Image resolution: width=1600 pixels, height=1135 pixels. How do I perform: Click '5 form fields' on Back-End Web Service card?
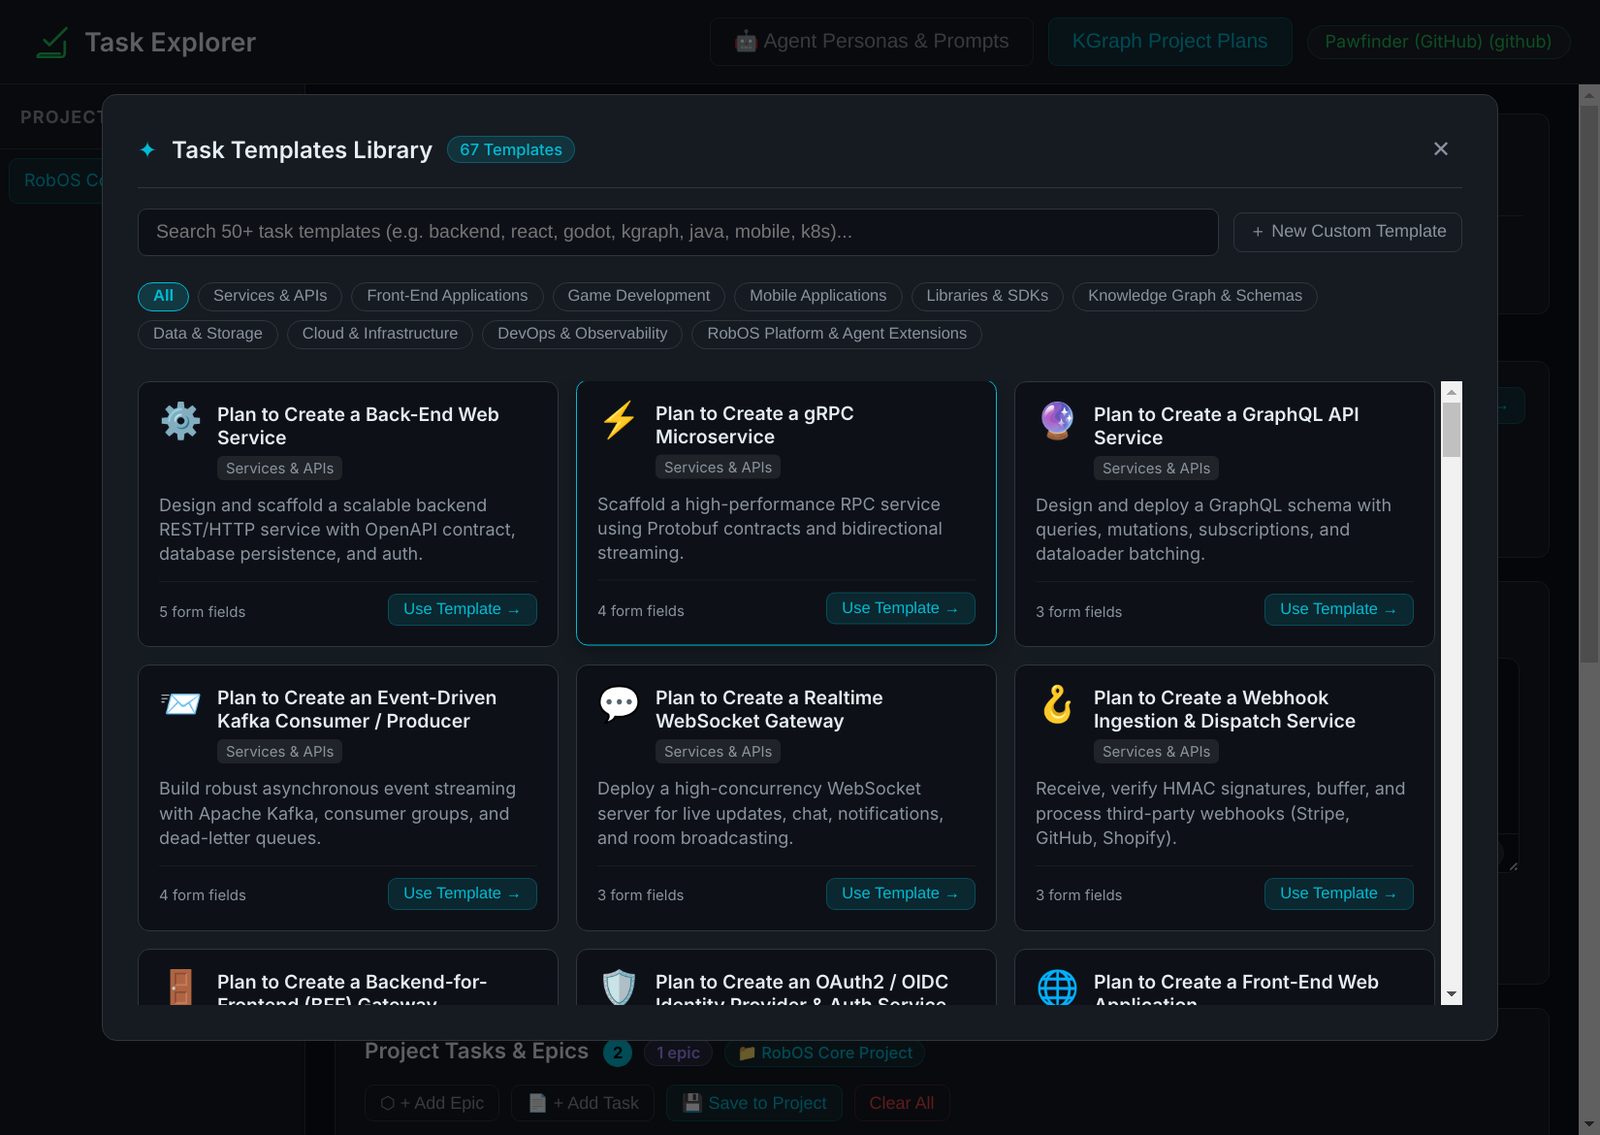pos(202,612)
